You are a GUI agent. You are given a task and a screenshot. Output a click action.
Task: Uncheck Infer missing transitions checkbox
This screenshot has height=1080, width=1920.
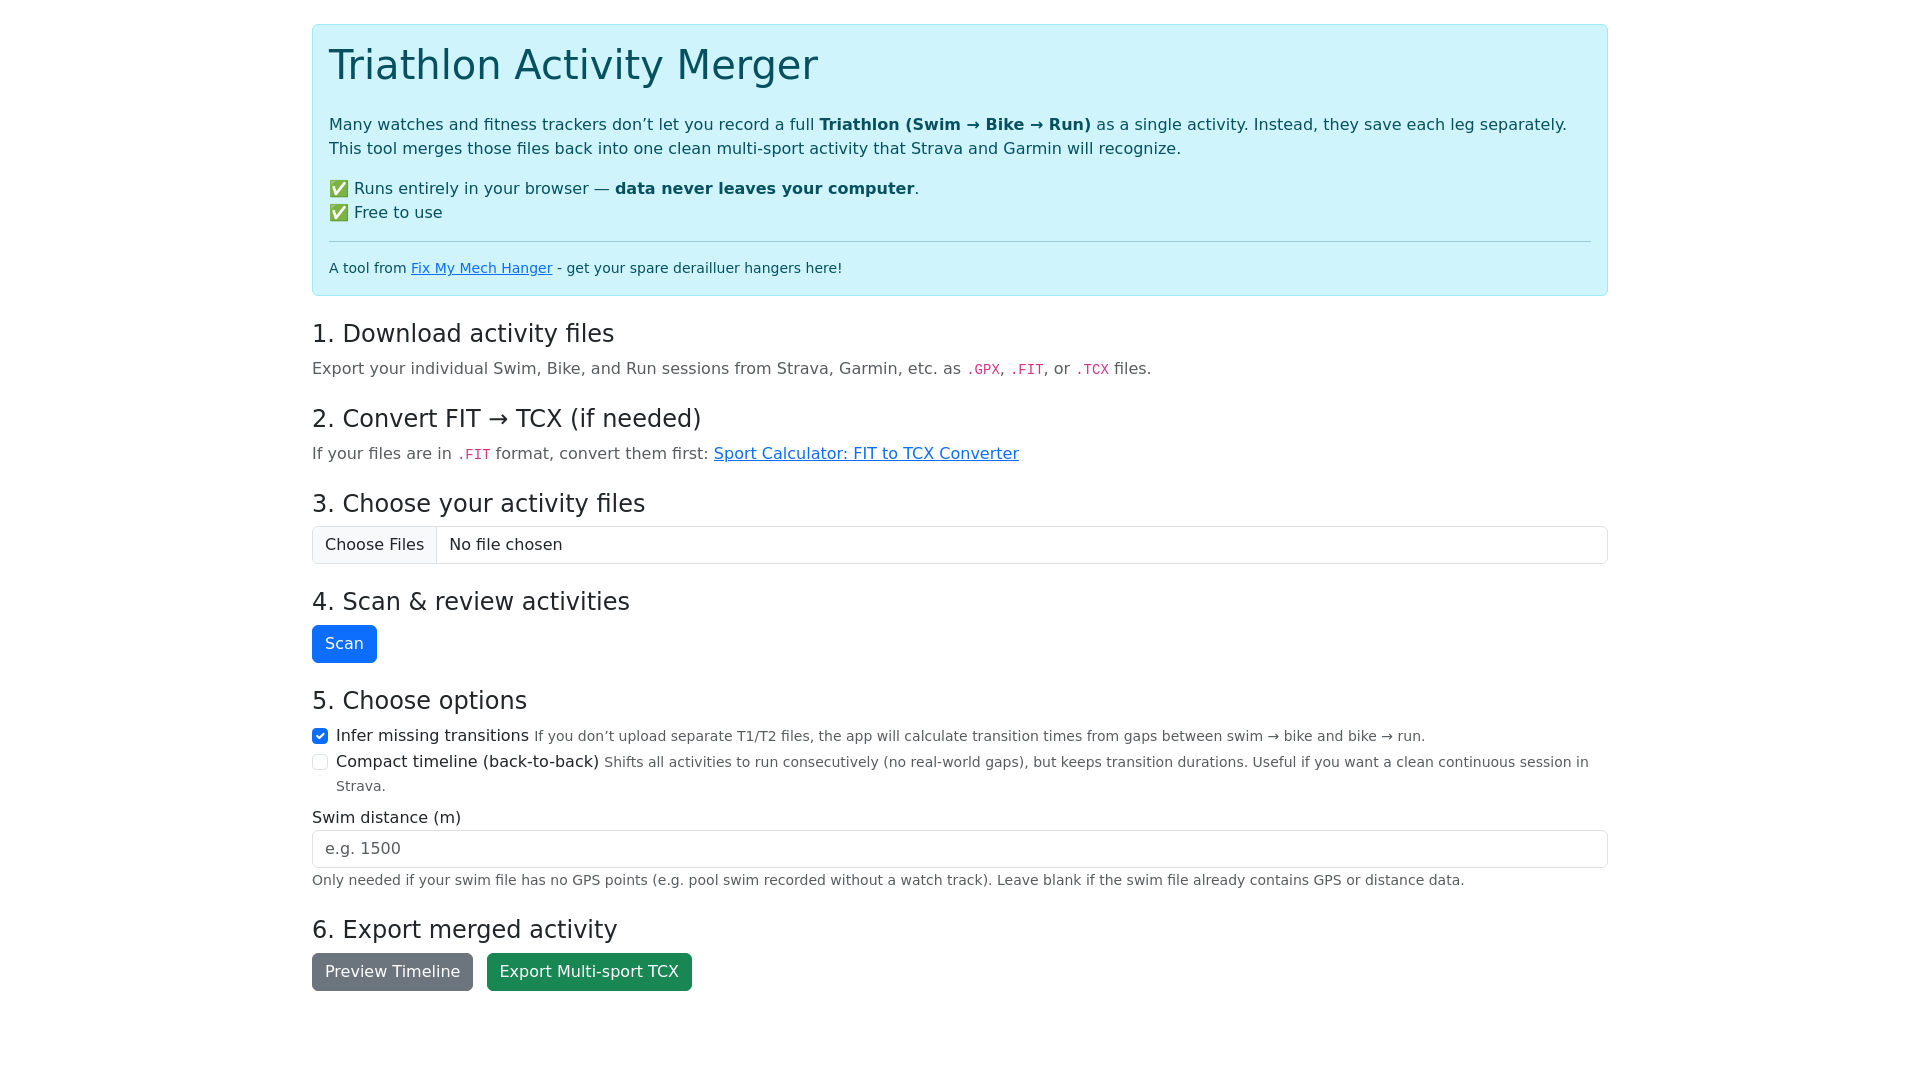320,736
